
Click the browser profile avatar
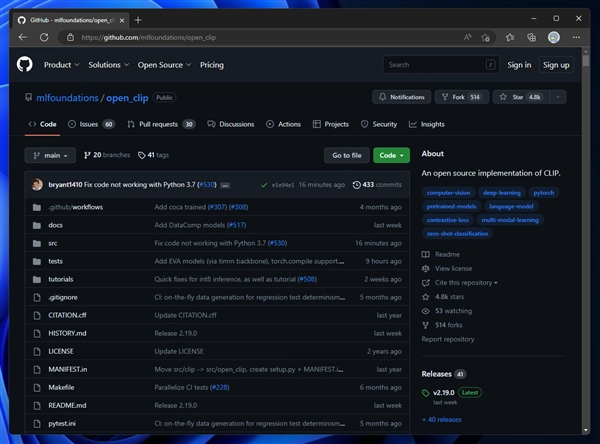(554, 37)
